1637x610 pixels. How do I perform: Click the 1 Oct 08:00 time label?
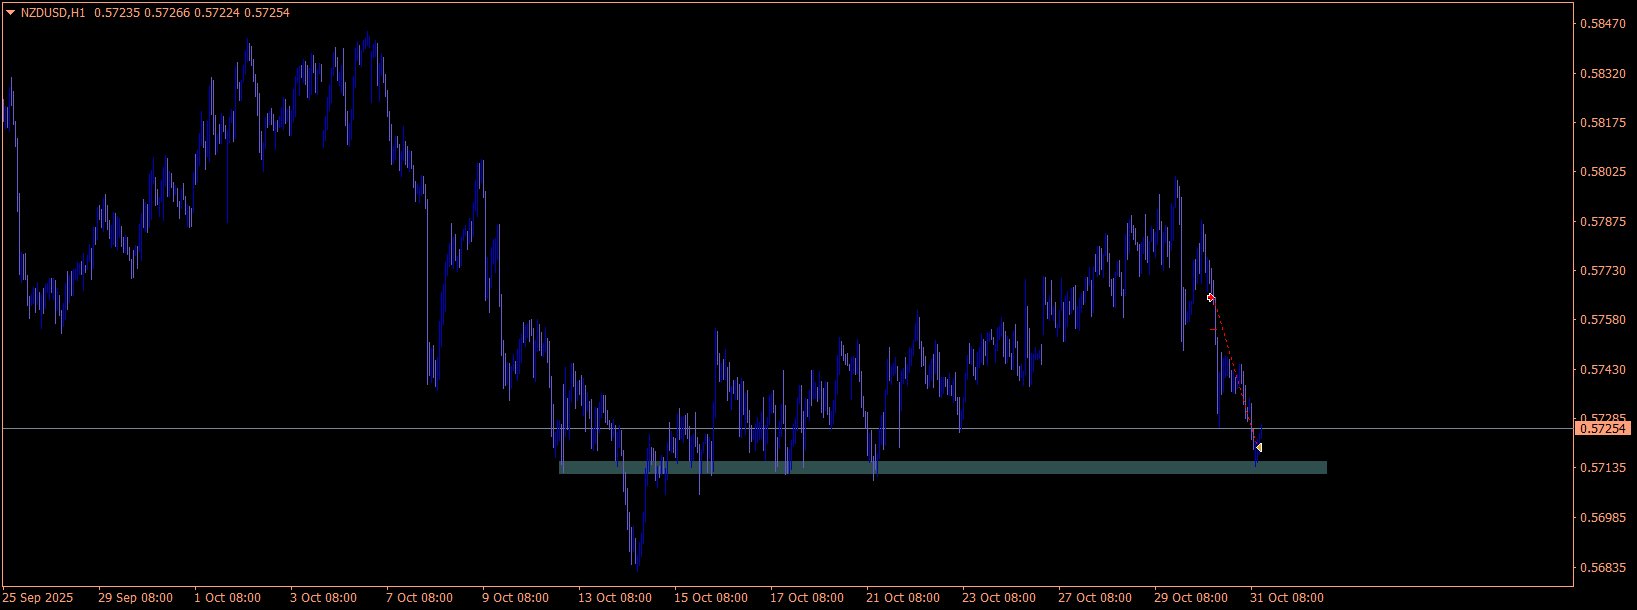coord(227,598)
